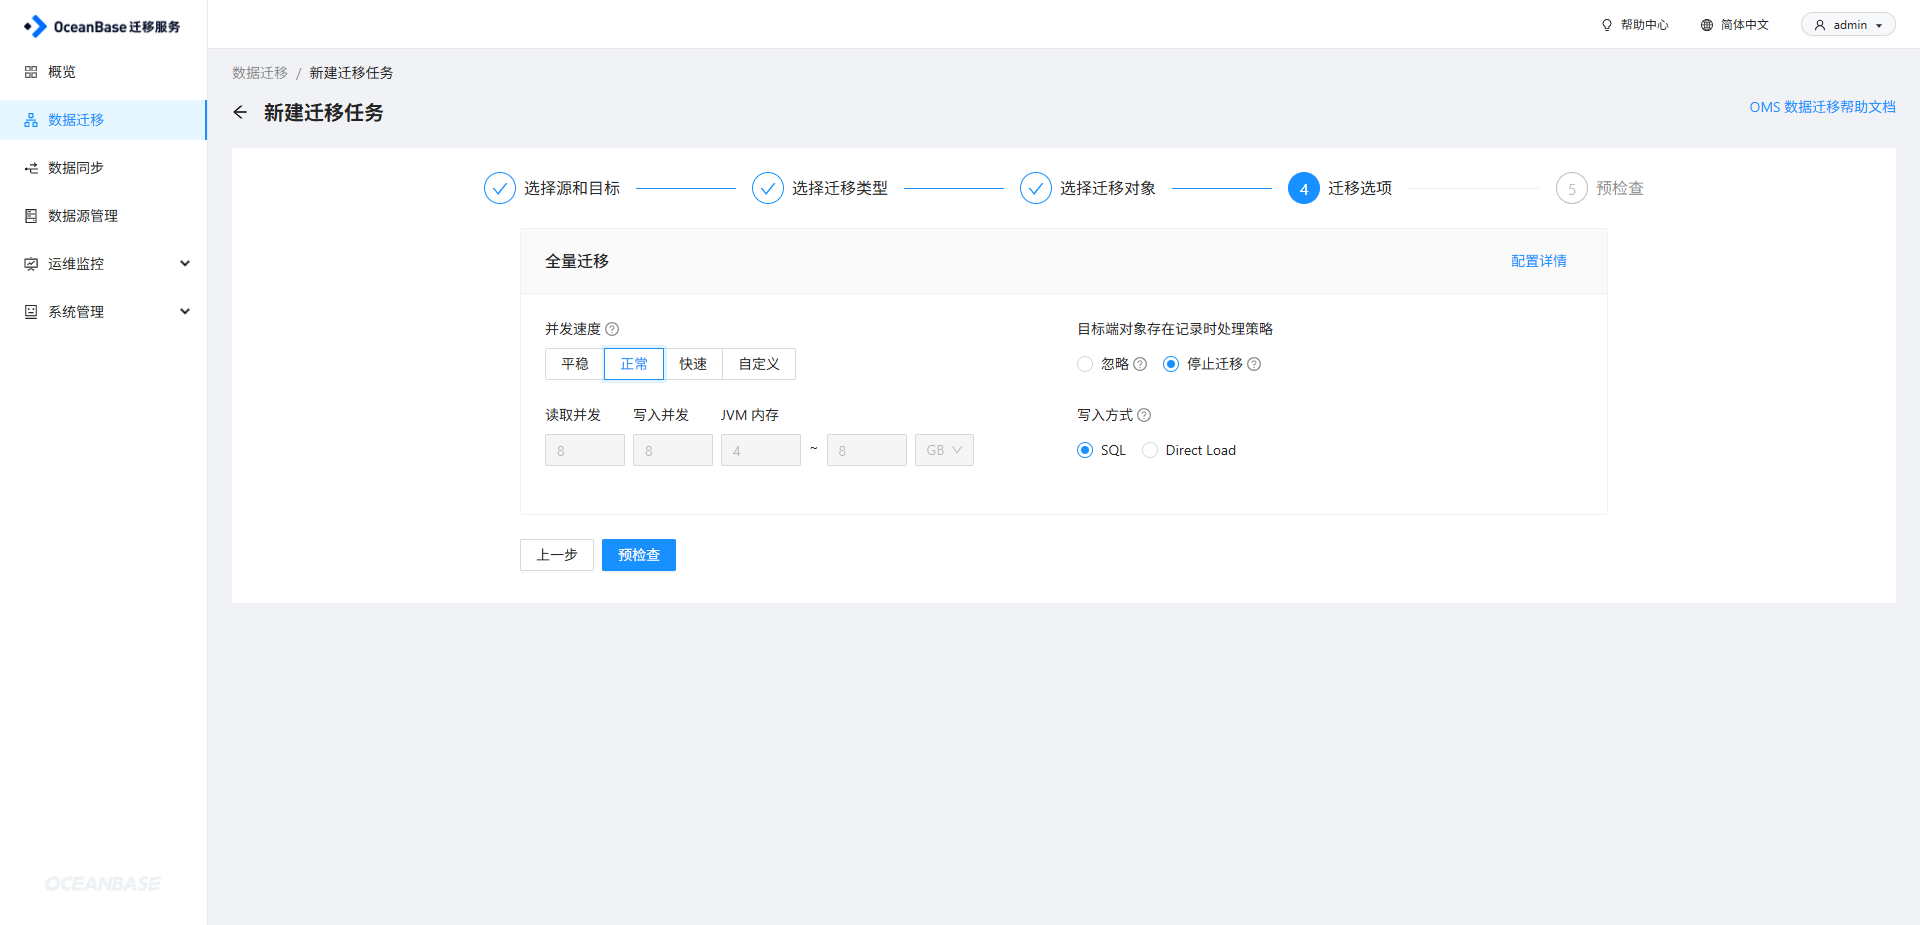The image size is (1920, 925).
Task: Set concurrency speed to 平稳
Action: [x=575, y=364]
